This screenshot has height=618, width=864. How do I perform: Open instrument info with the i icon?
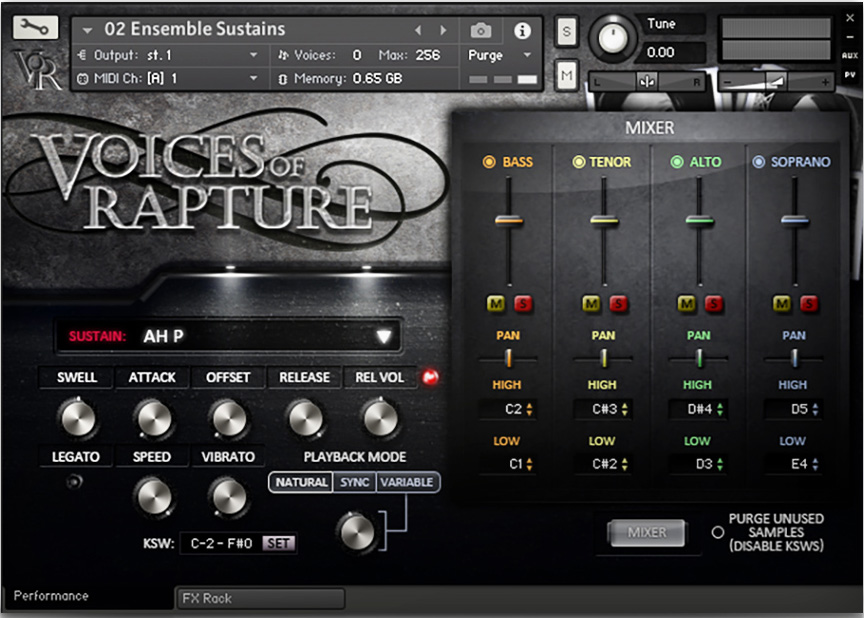(x=522, y=30)
